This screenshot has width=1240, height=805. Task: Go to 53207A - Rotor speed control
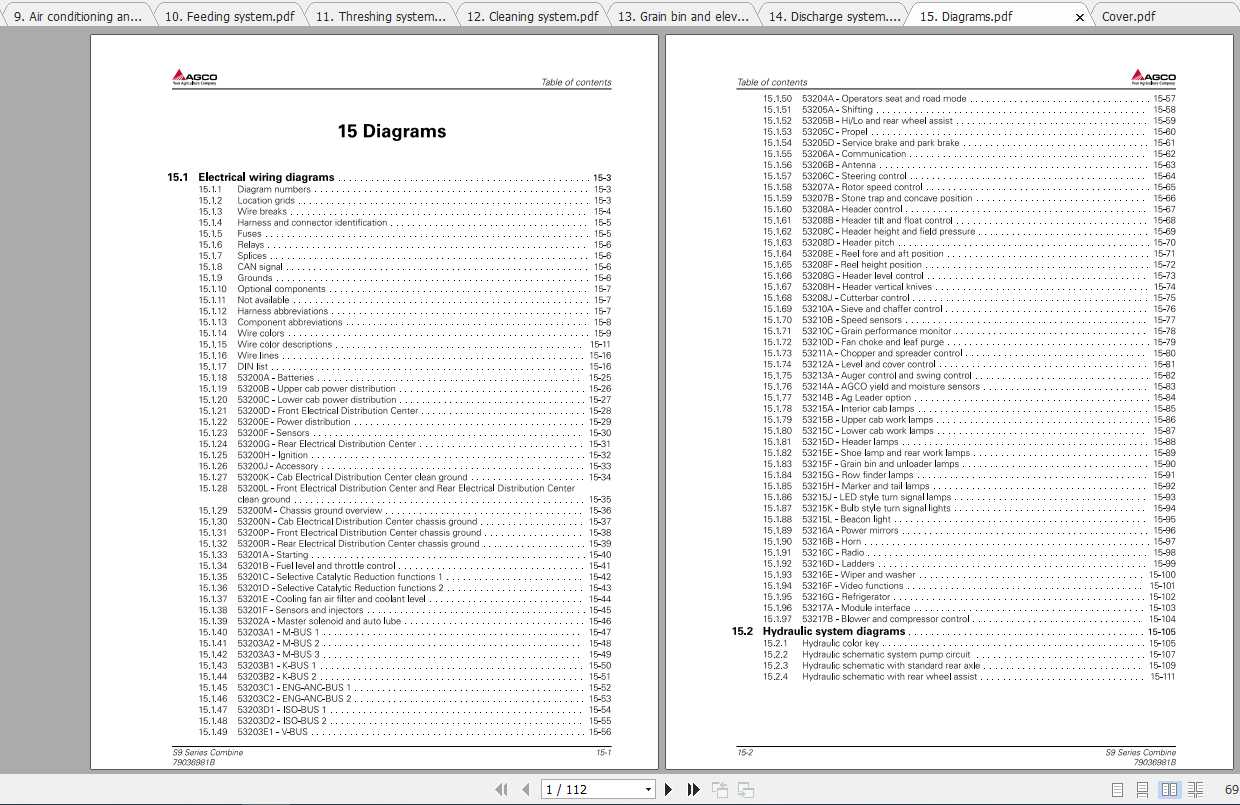tap(862, 187)
